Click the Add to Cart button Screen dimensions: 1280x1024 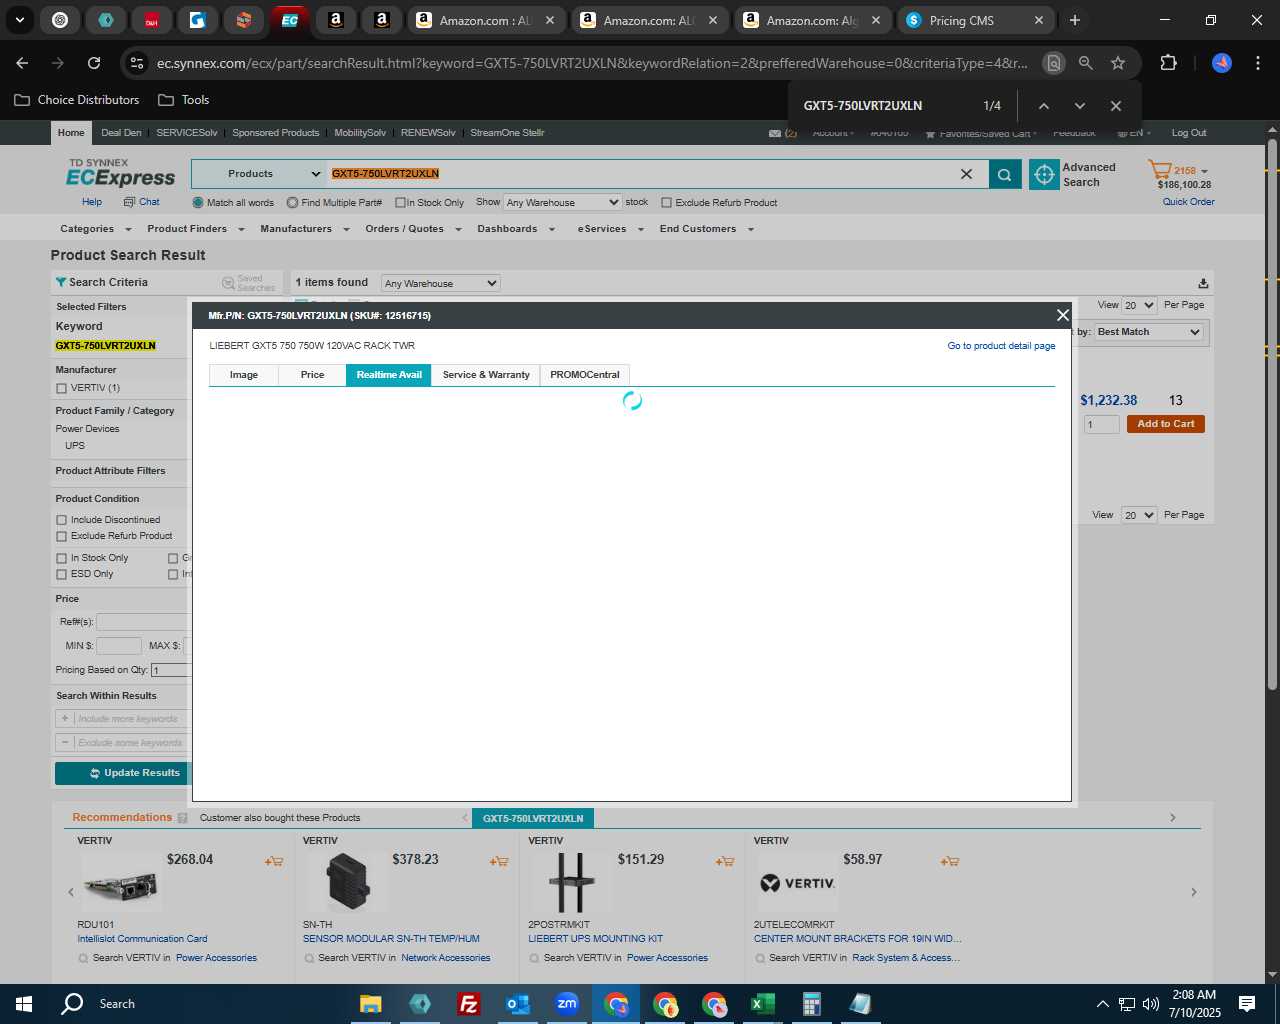(1166, 424)
